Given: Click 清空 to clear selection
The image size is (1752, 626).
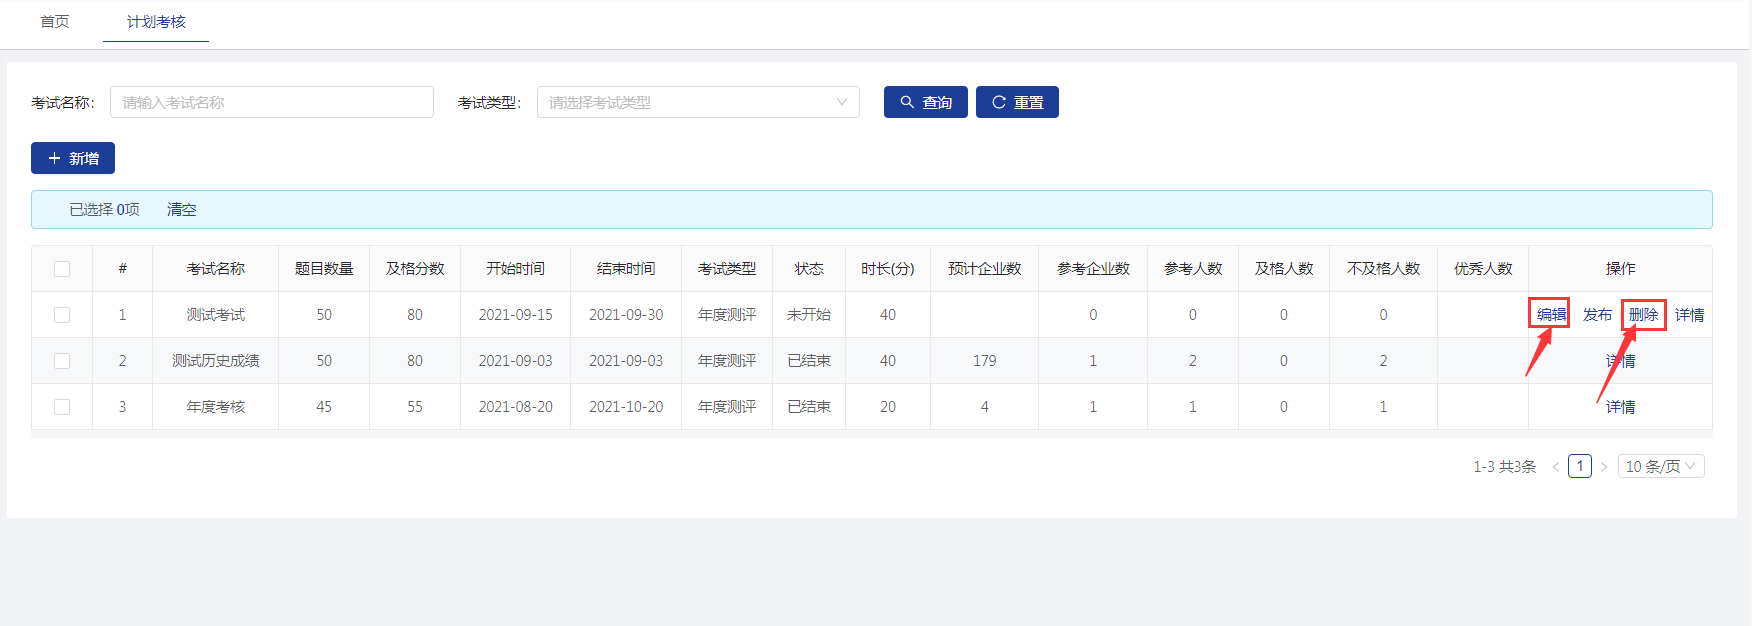Looking at the screenshot, I should pos(181,210).
